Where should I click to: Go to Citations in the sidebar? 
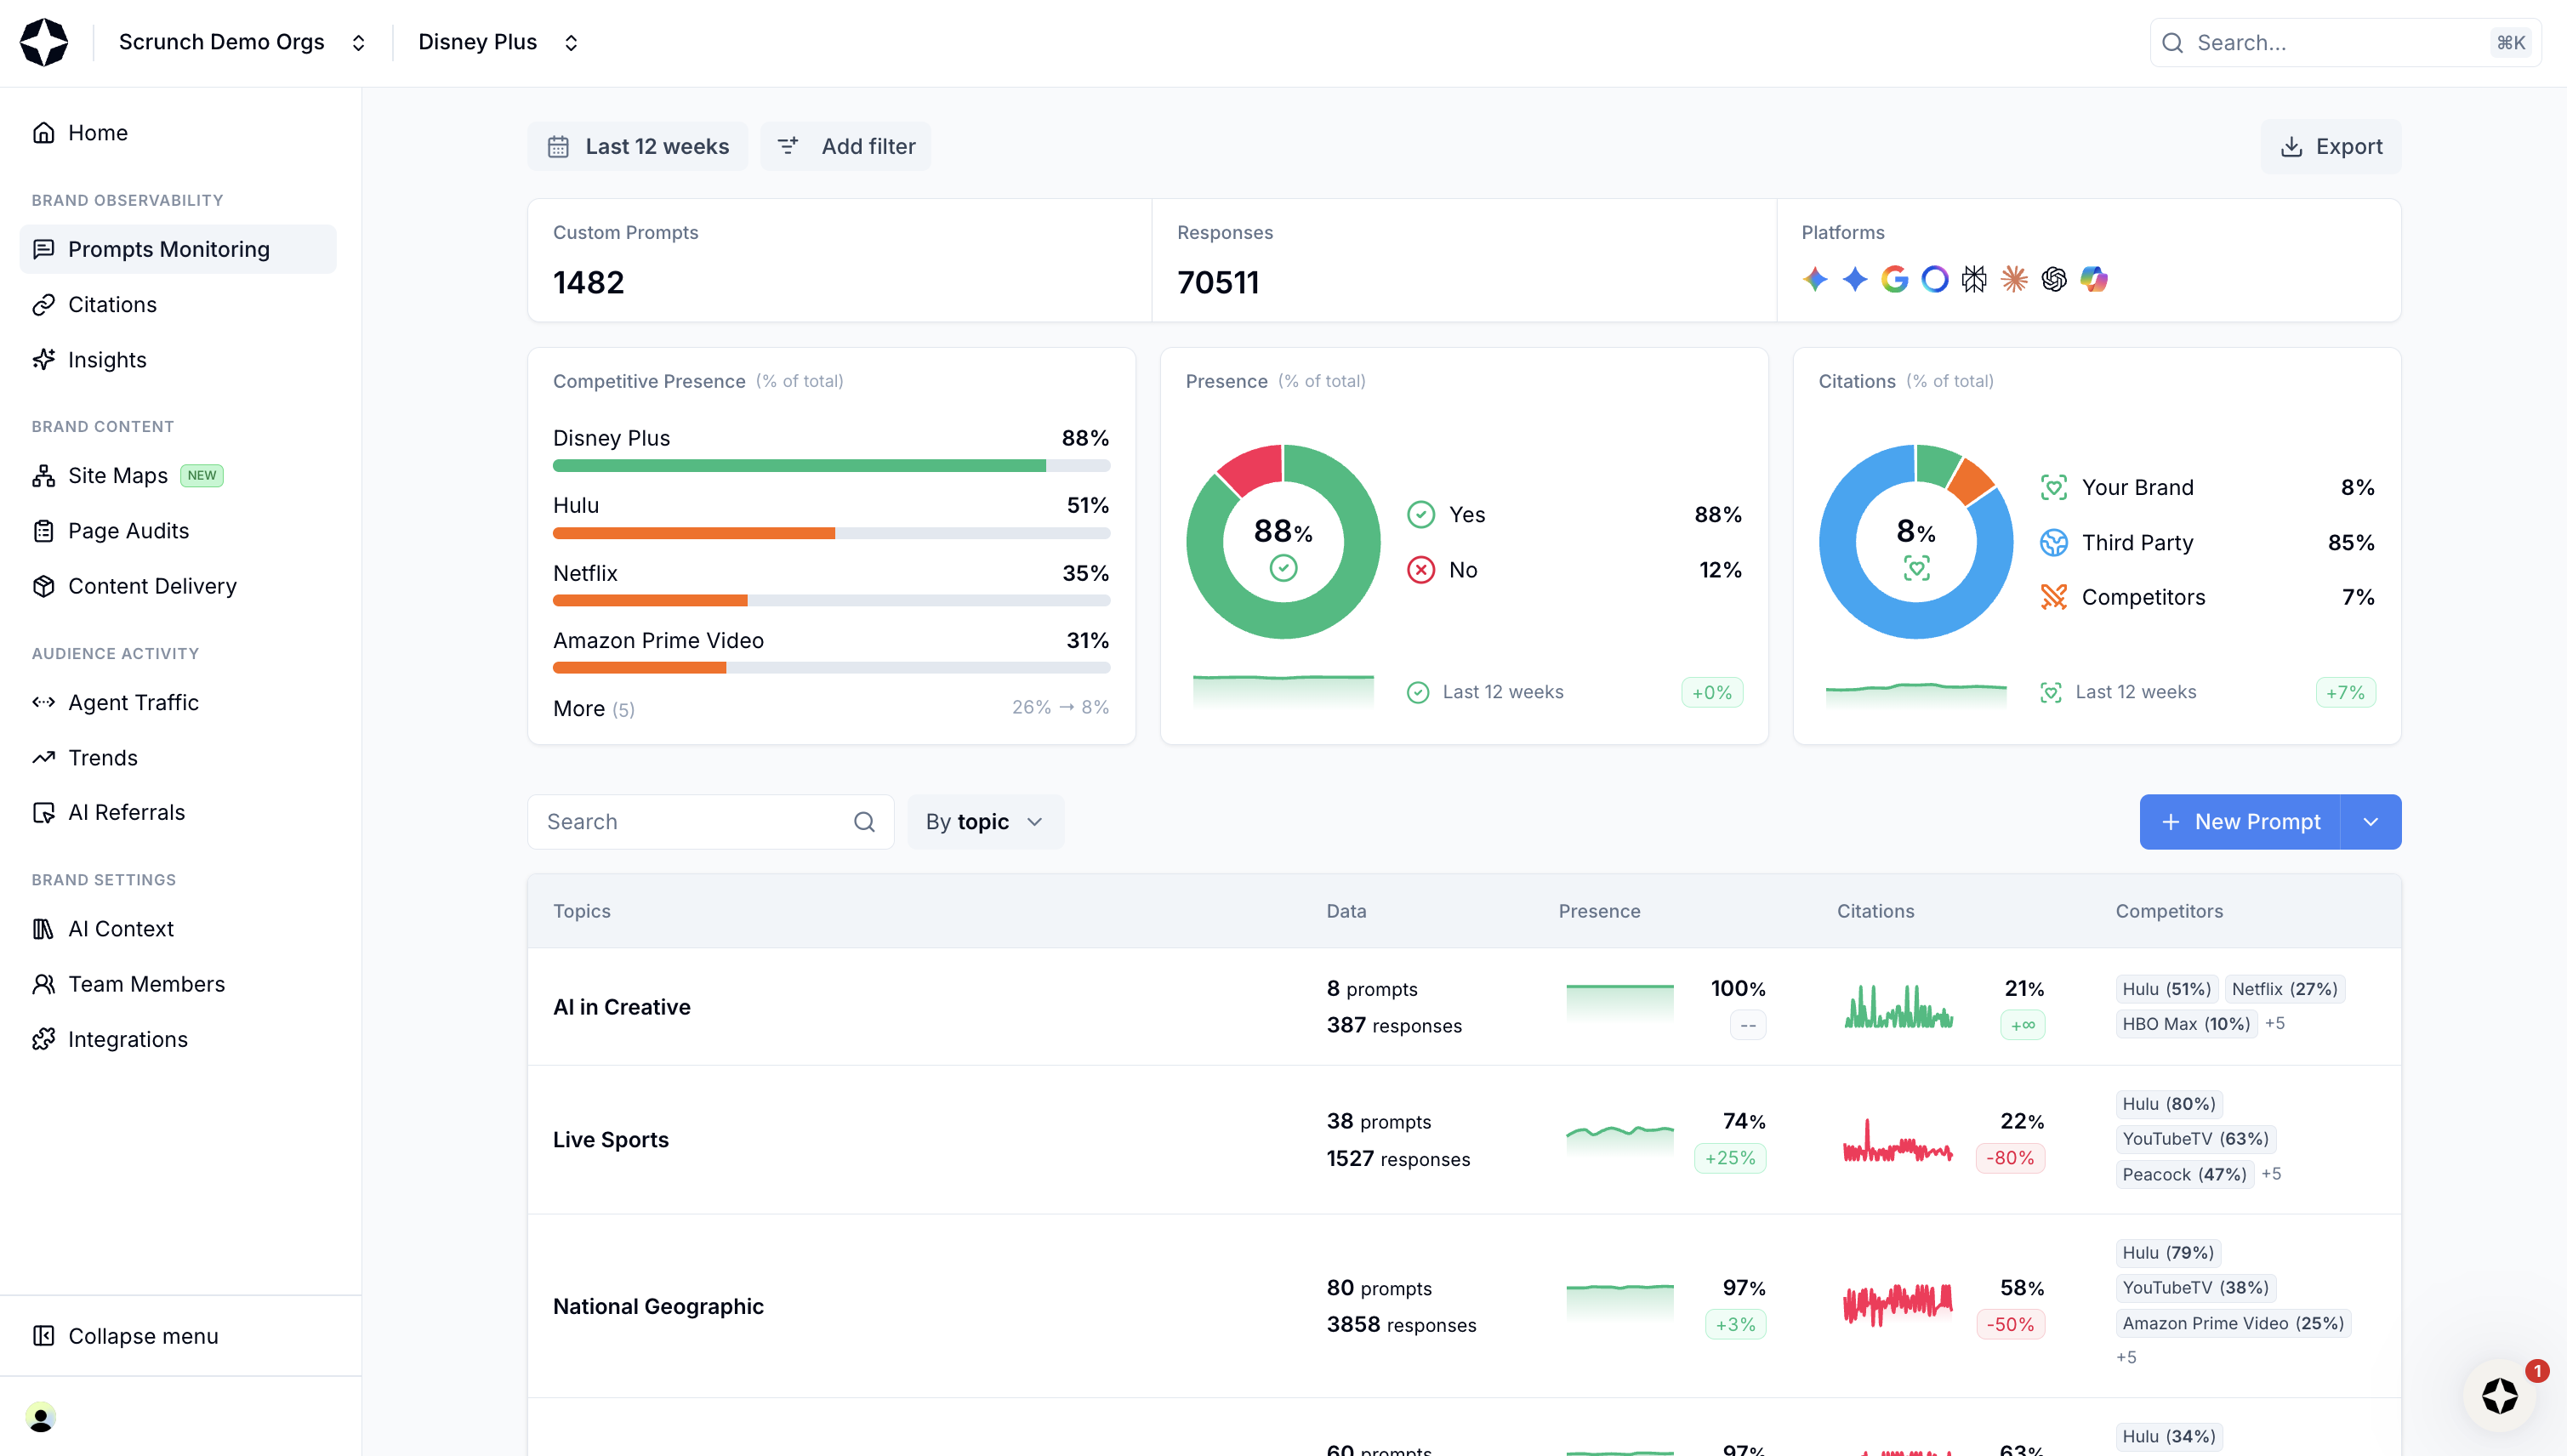(112, 304)
